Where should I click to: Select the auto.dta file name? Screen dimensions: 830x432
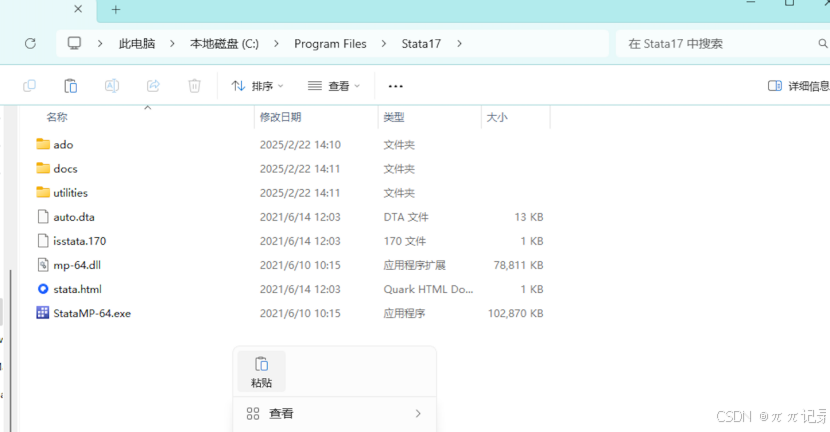coord(74,217)
